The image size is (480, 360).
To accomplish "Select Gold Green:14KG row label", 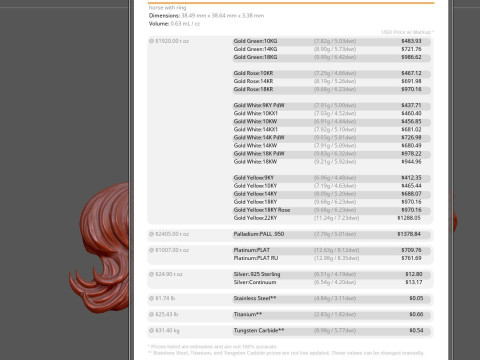I will 255,49.
